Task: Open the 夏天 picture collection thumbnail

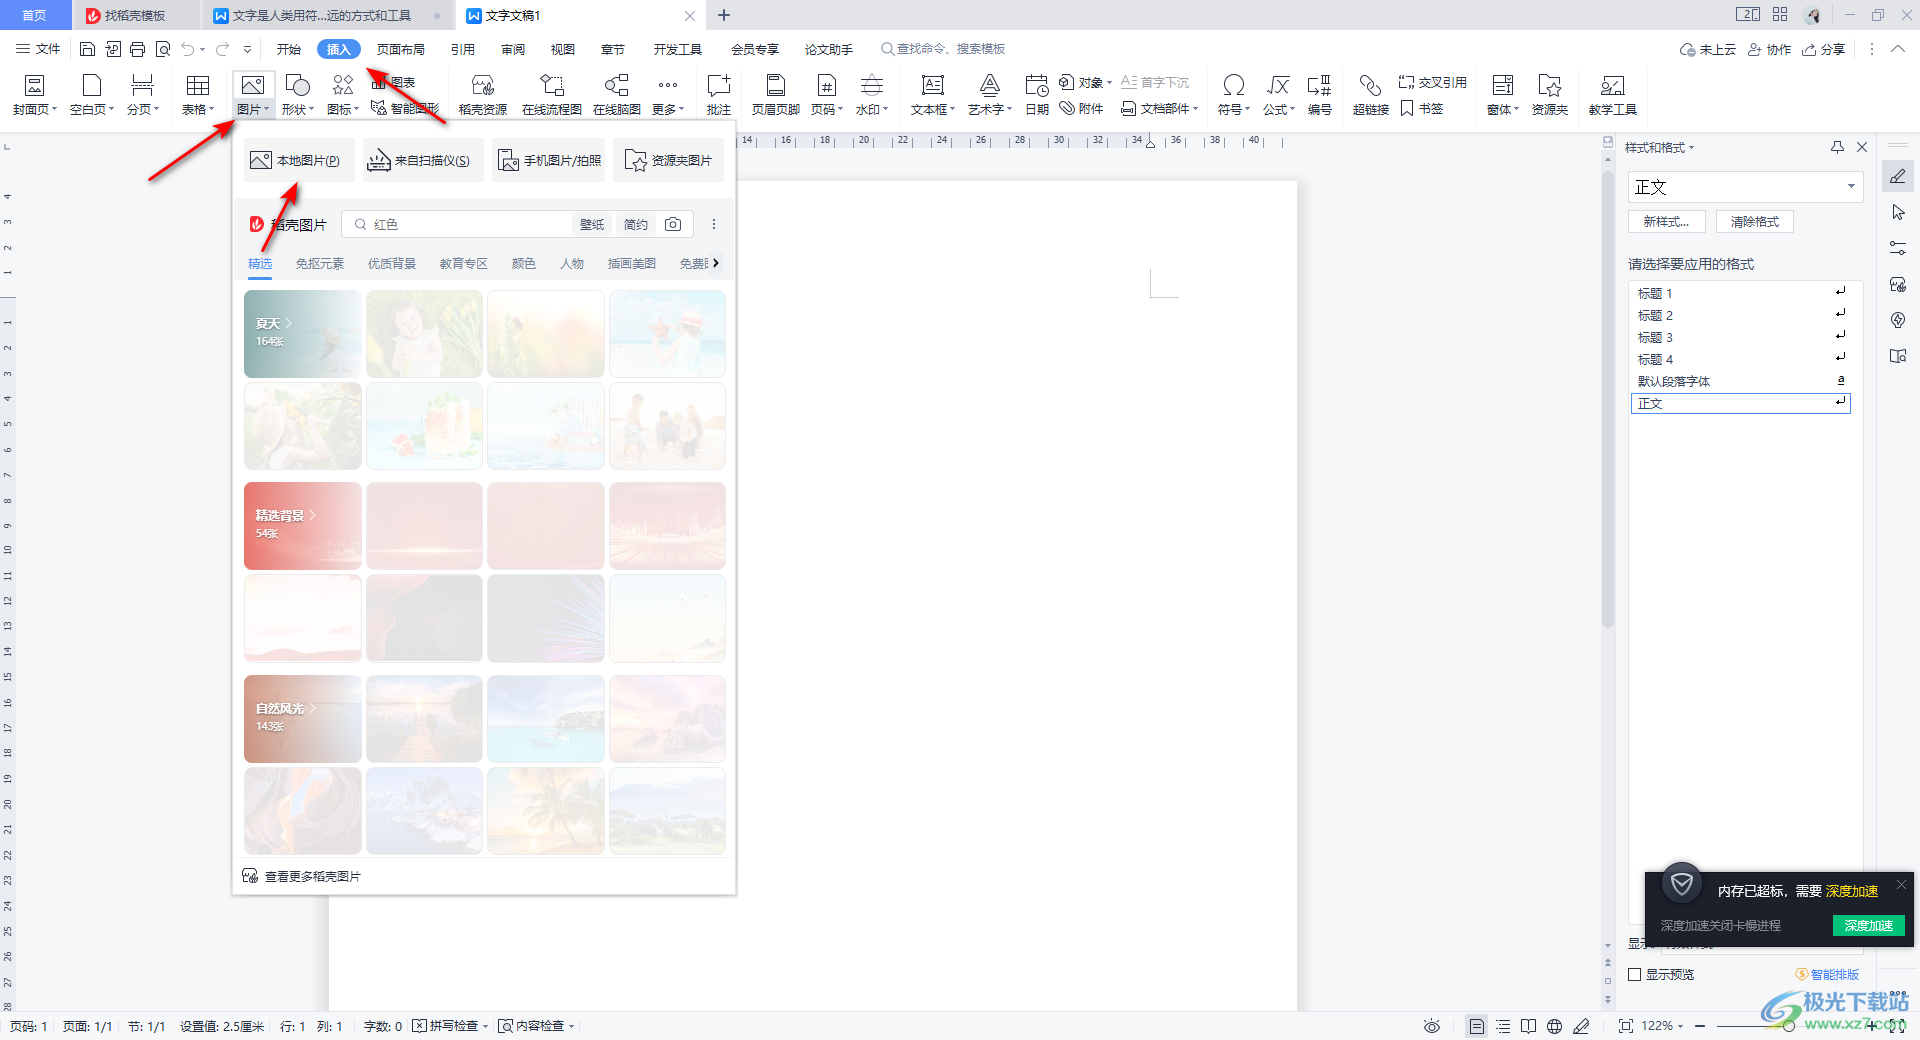Action: click(x=303, y=334)
